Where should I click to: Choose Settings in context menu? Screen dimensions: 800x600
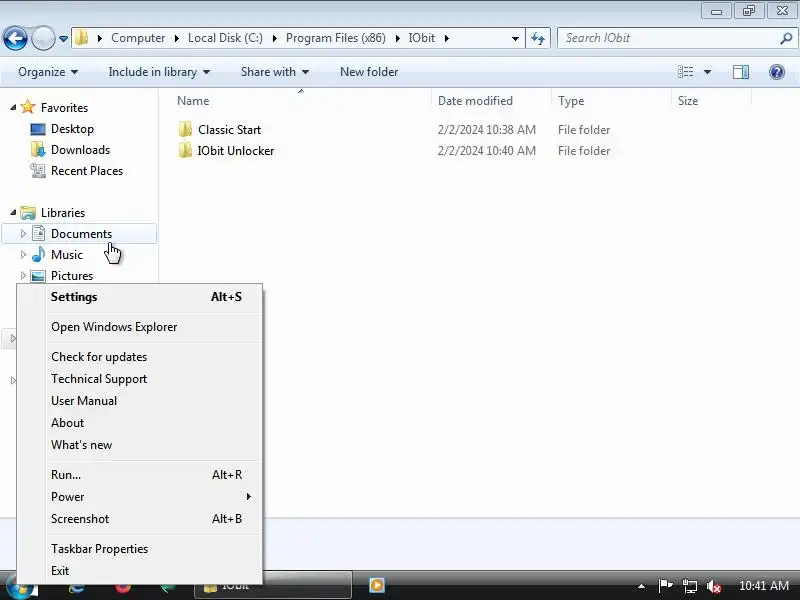pos(140,297)
